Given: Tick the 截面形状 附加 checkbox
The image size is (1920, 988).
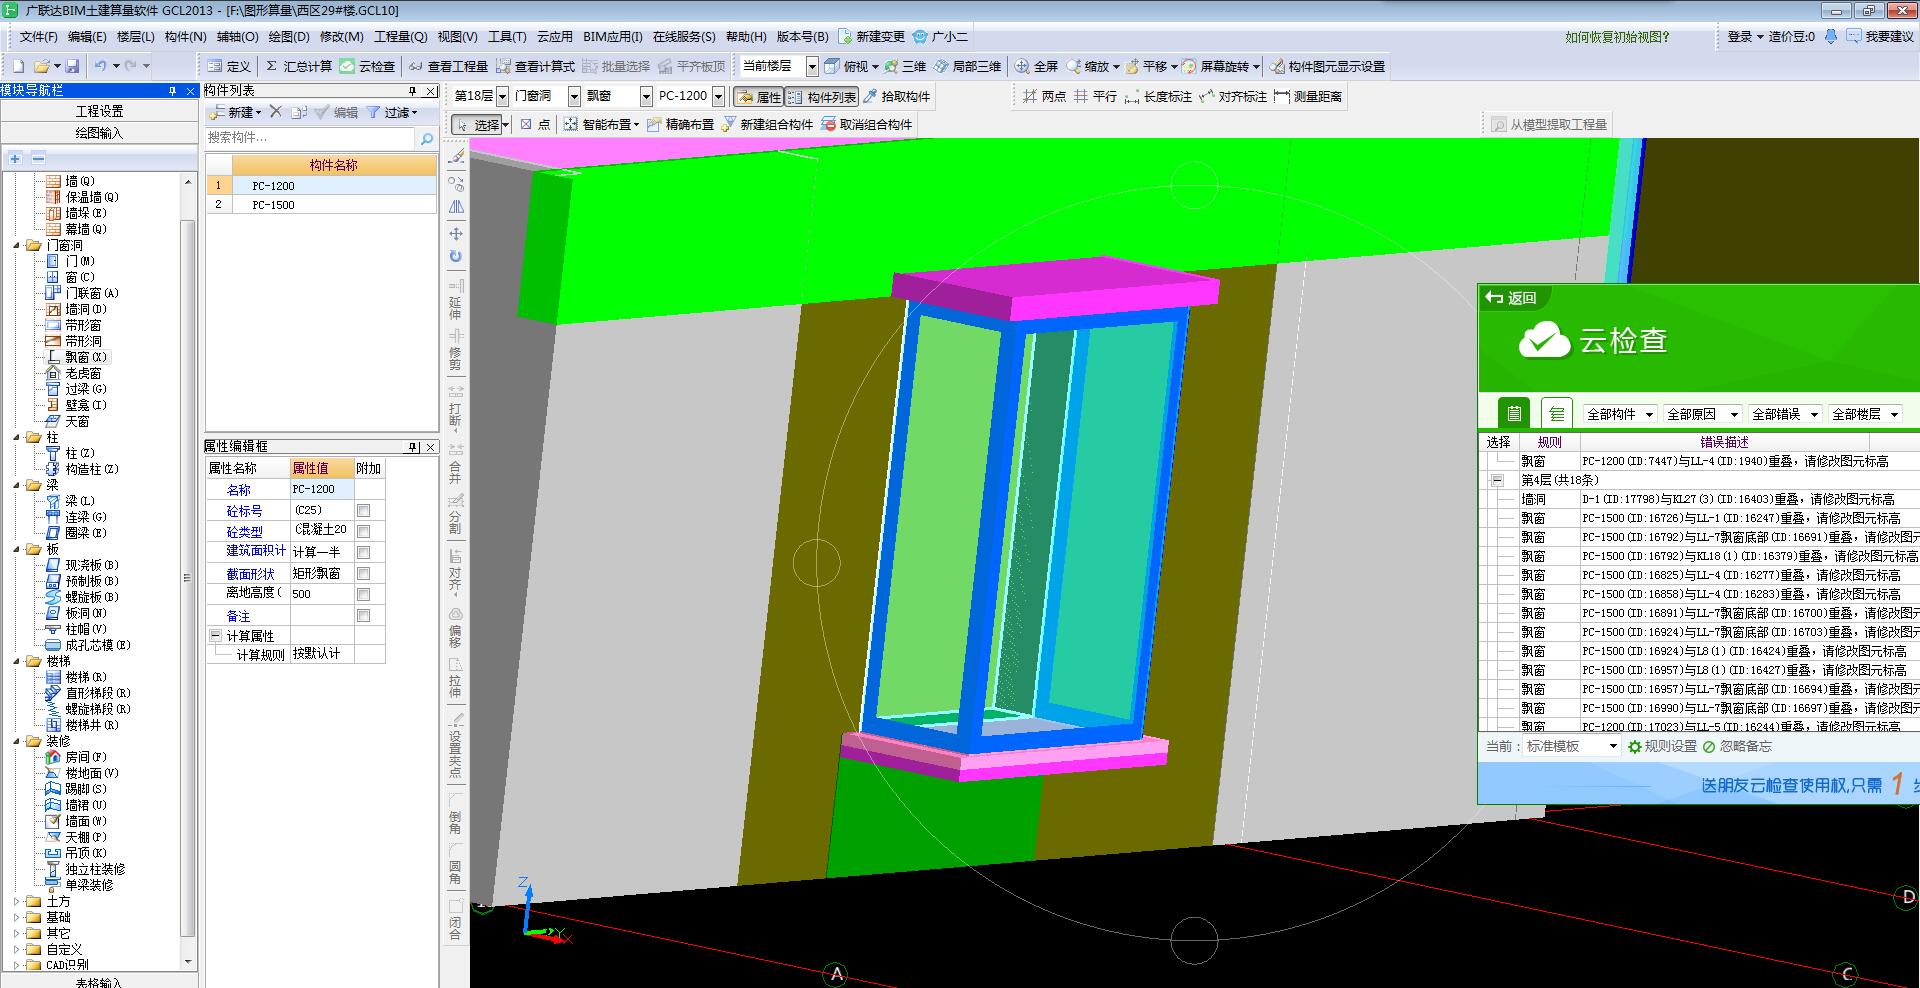Looking at the screenshot, I should click(364, 573).
